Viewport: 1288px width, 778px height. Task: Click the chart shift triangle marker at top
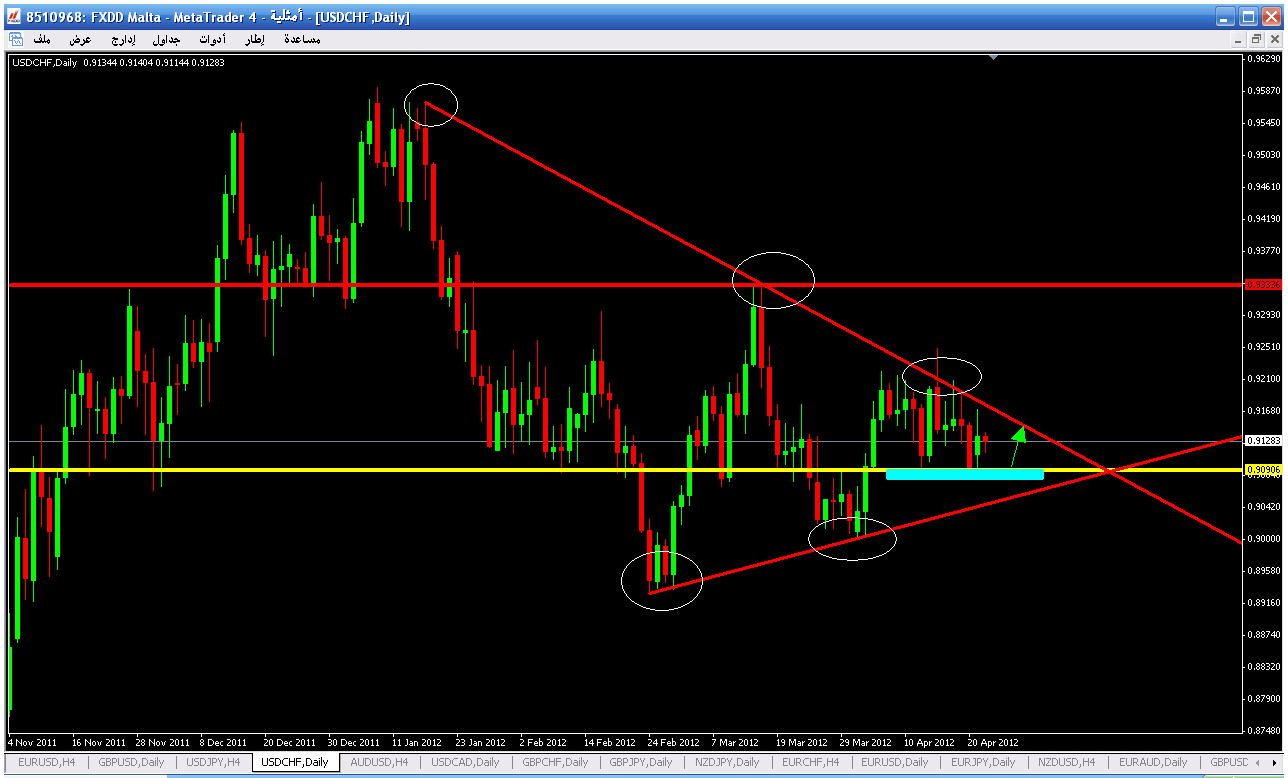(x=992, y=58)
